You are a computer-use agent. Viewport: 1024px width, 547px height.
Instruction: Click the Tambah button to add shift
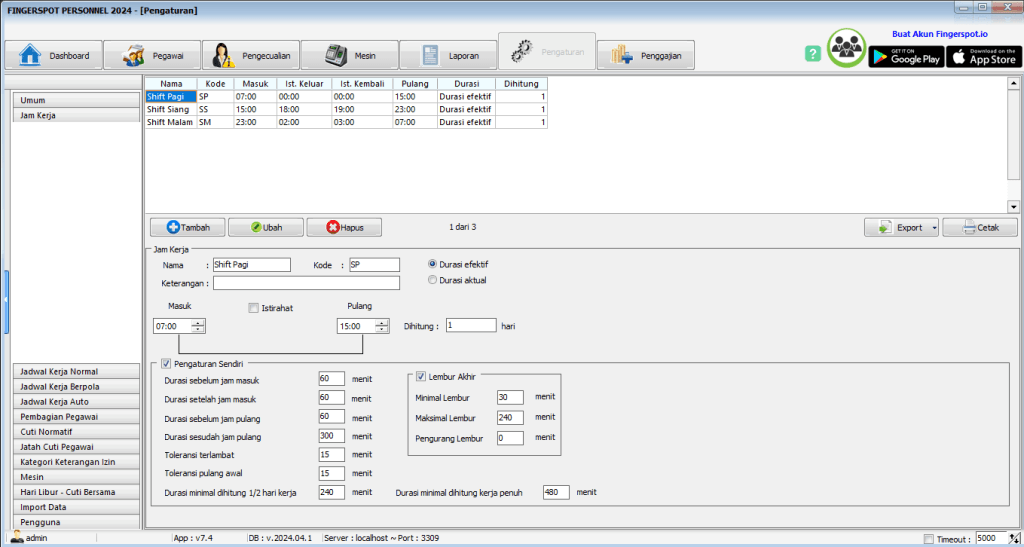pos(187,228)
